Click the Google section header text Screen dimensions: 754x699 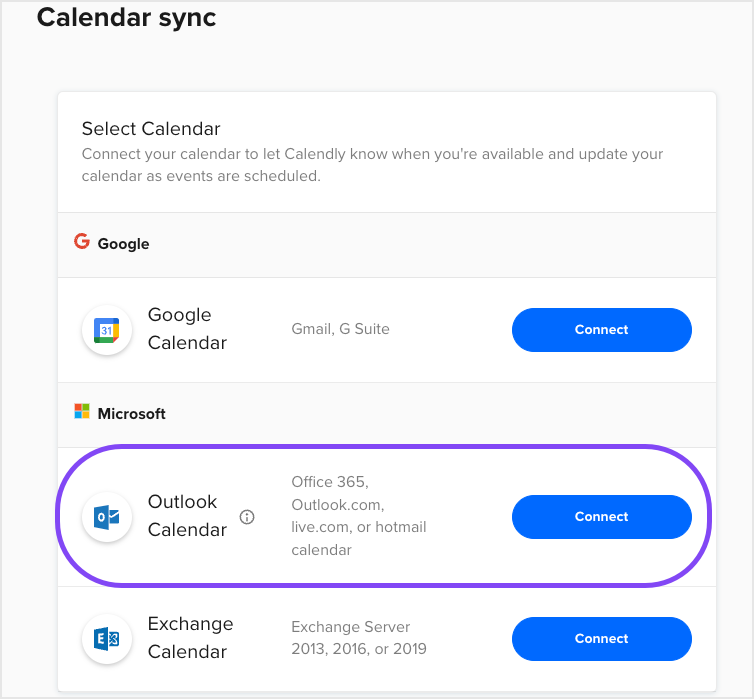point(123,243)
